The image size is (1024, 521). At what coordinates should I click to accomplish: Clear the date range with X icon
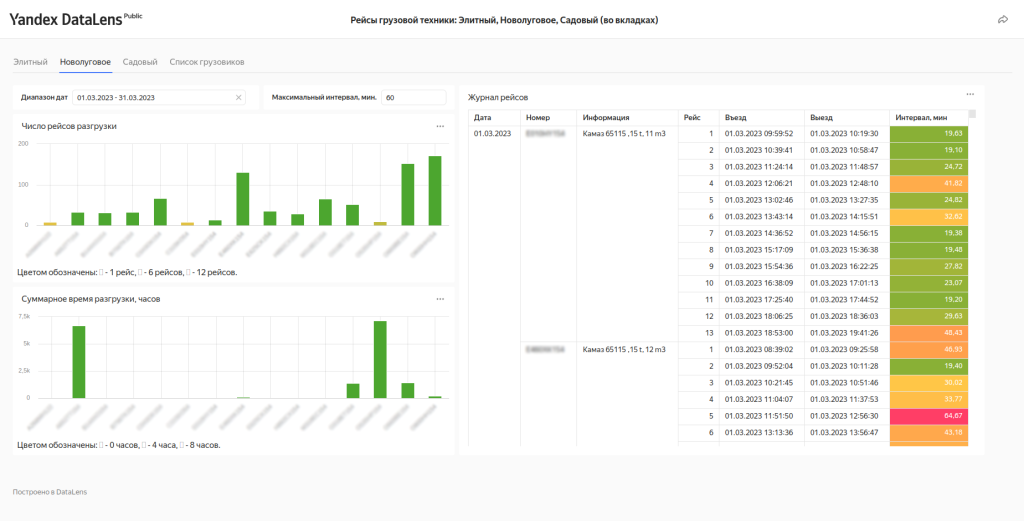coord(239,98)
